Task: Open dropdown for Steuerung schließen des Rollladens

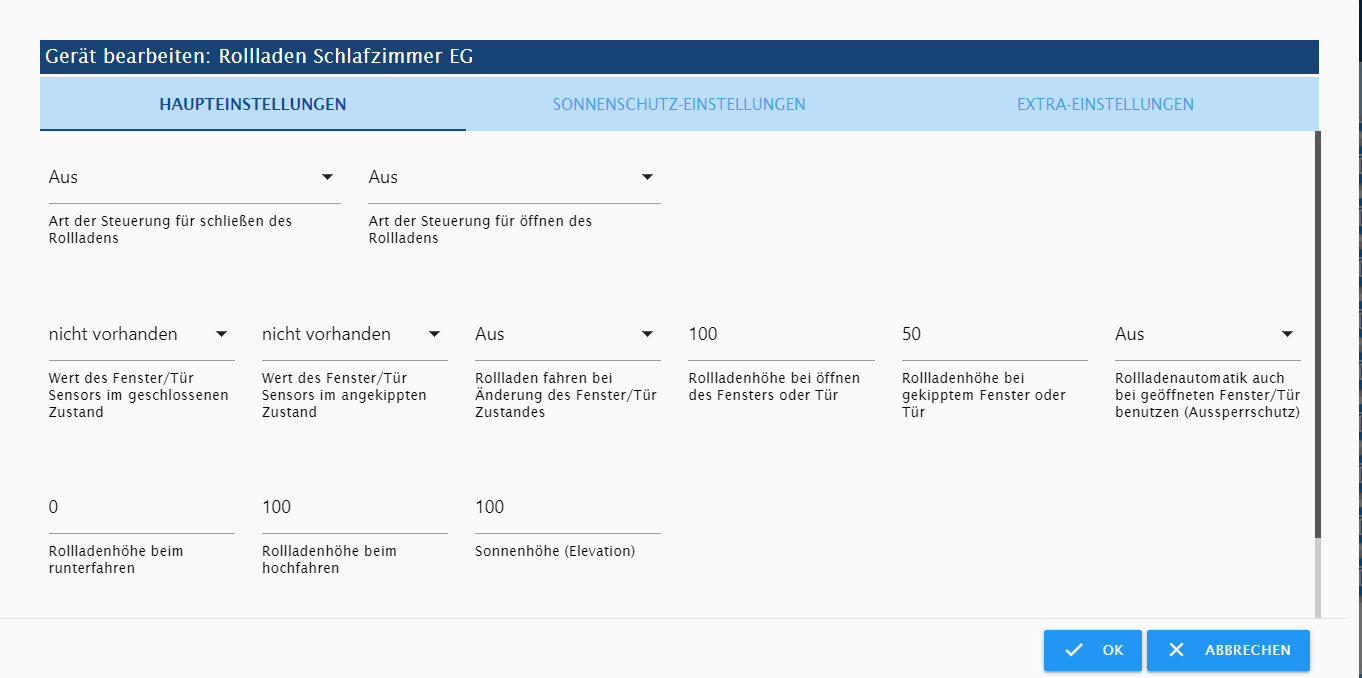Action: point(194,177)
